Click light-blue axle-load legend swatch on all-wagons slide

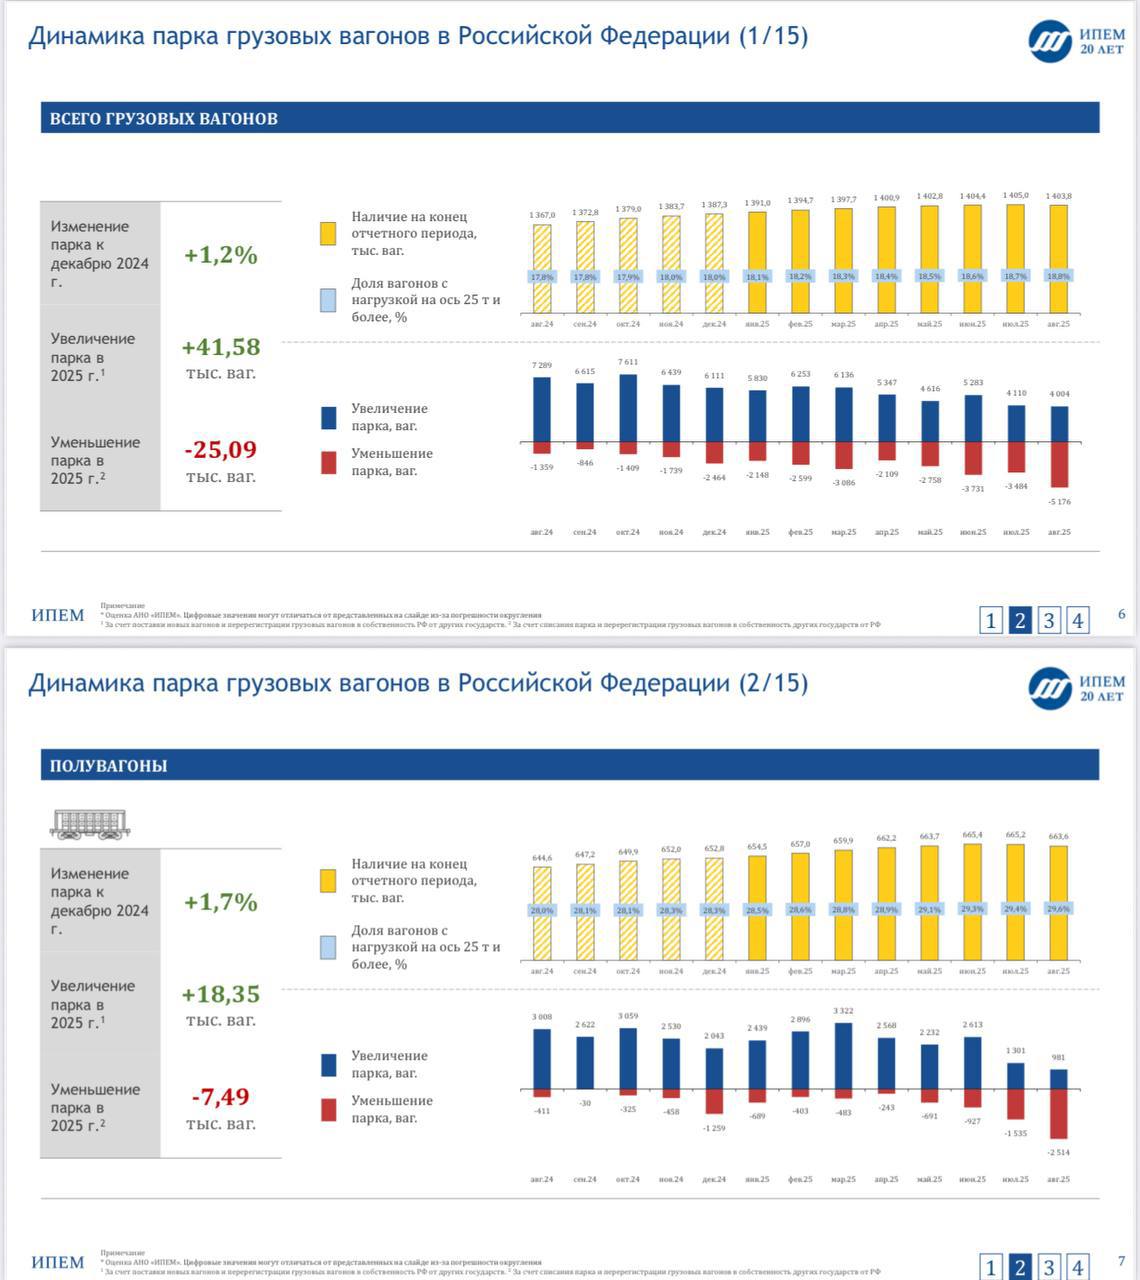pyautogui.click(x=328, y=300)
